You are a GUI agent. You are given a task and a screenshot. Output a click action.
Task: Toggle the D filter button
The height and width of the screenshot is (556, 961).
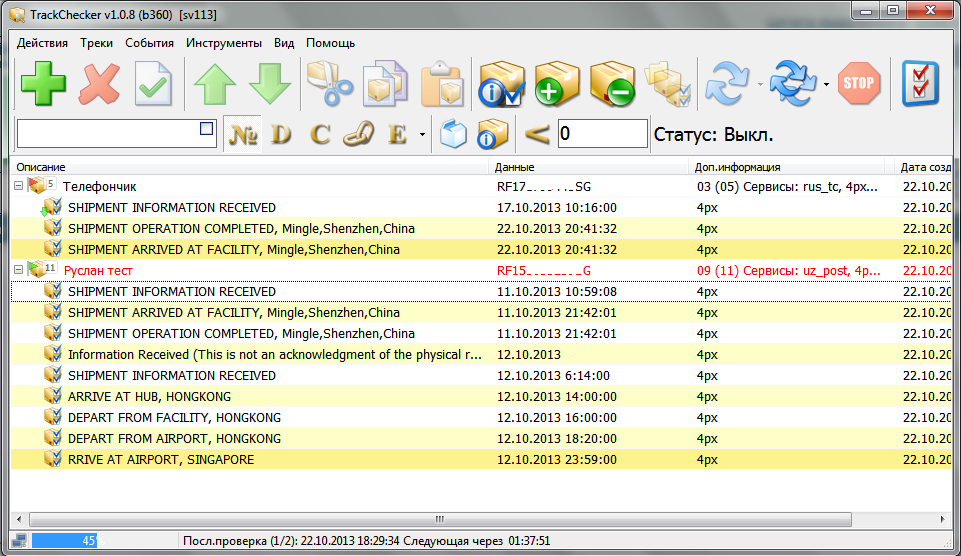pyautogui.click(x=281, y=134)
